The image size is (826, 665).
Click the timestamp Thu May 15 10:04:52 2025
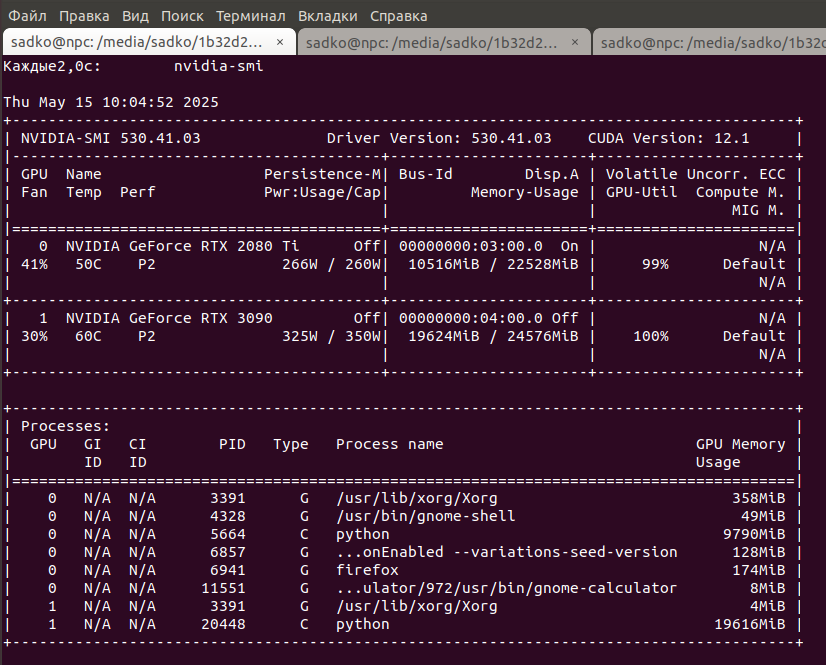(x=111, y=102)
